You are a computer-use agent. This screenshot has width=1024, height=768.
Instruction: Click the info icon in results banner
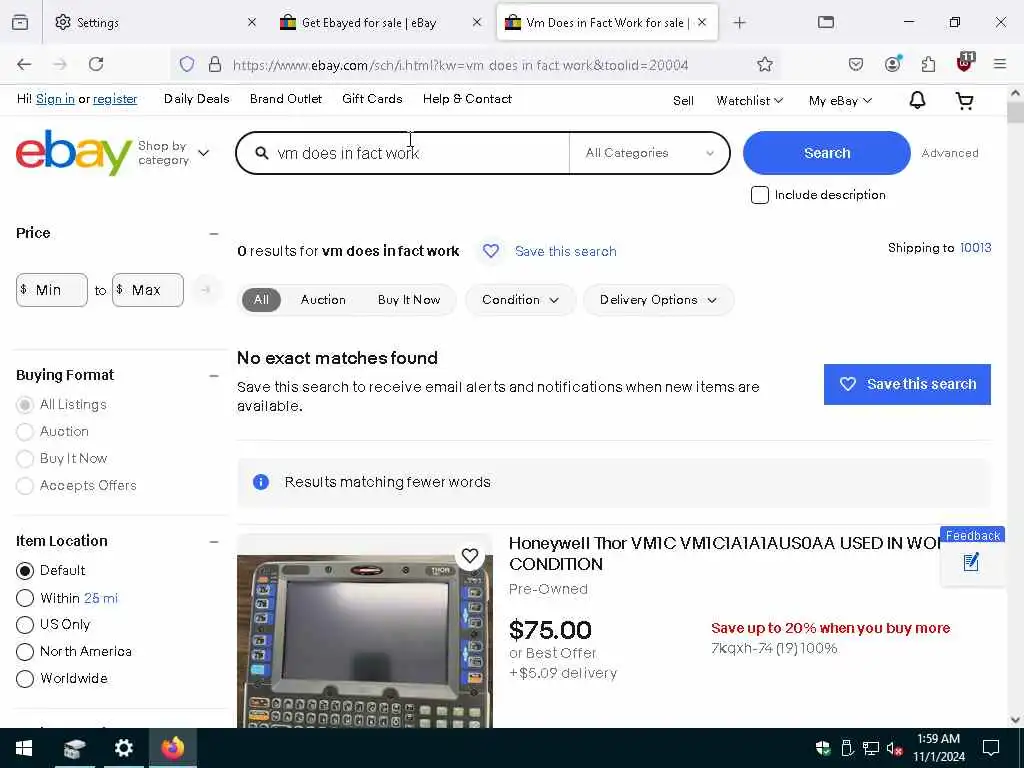click(261, 482)
